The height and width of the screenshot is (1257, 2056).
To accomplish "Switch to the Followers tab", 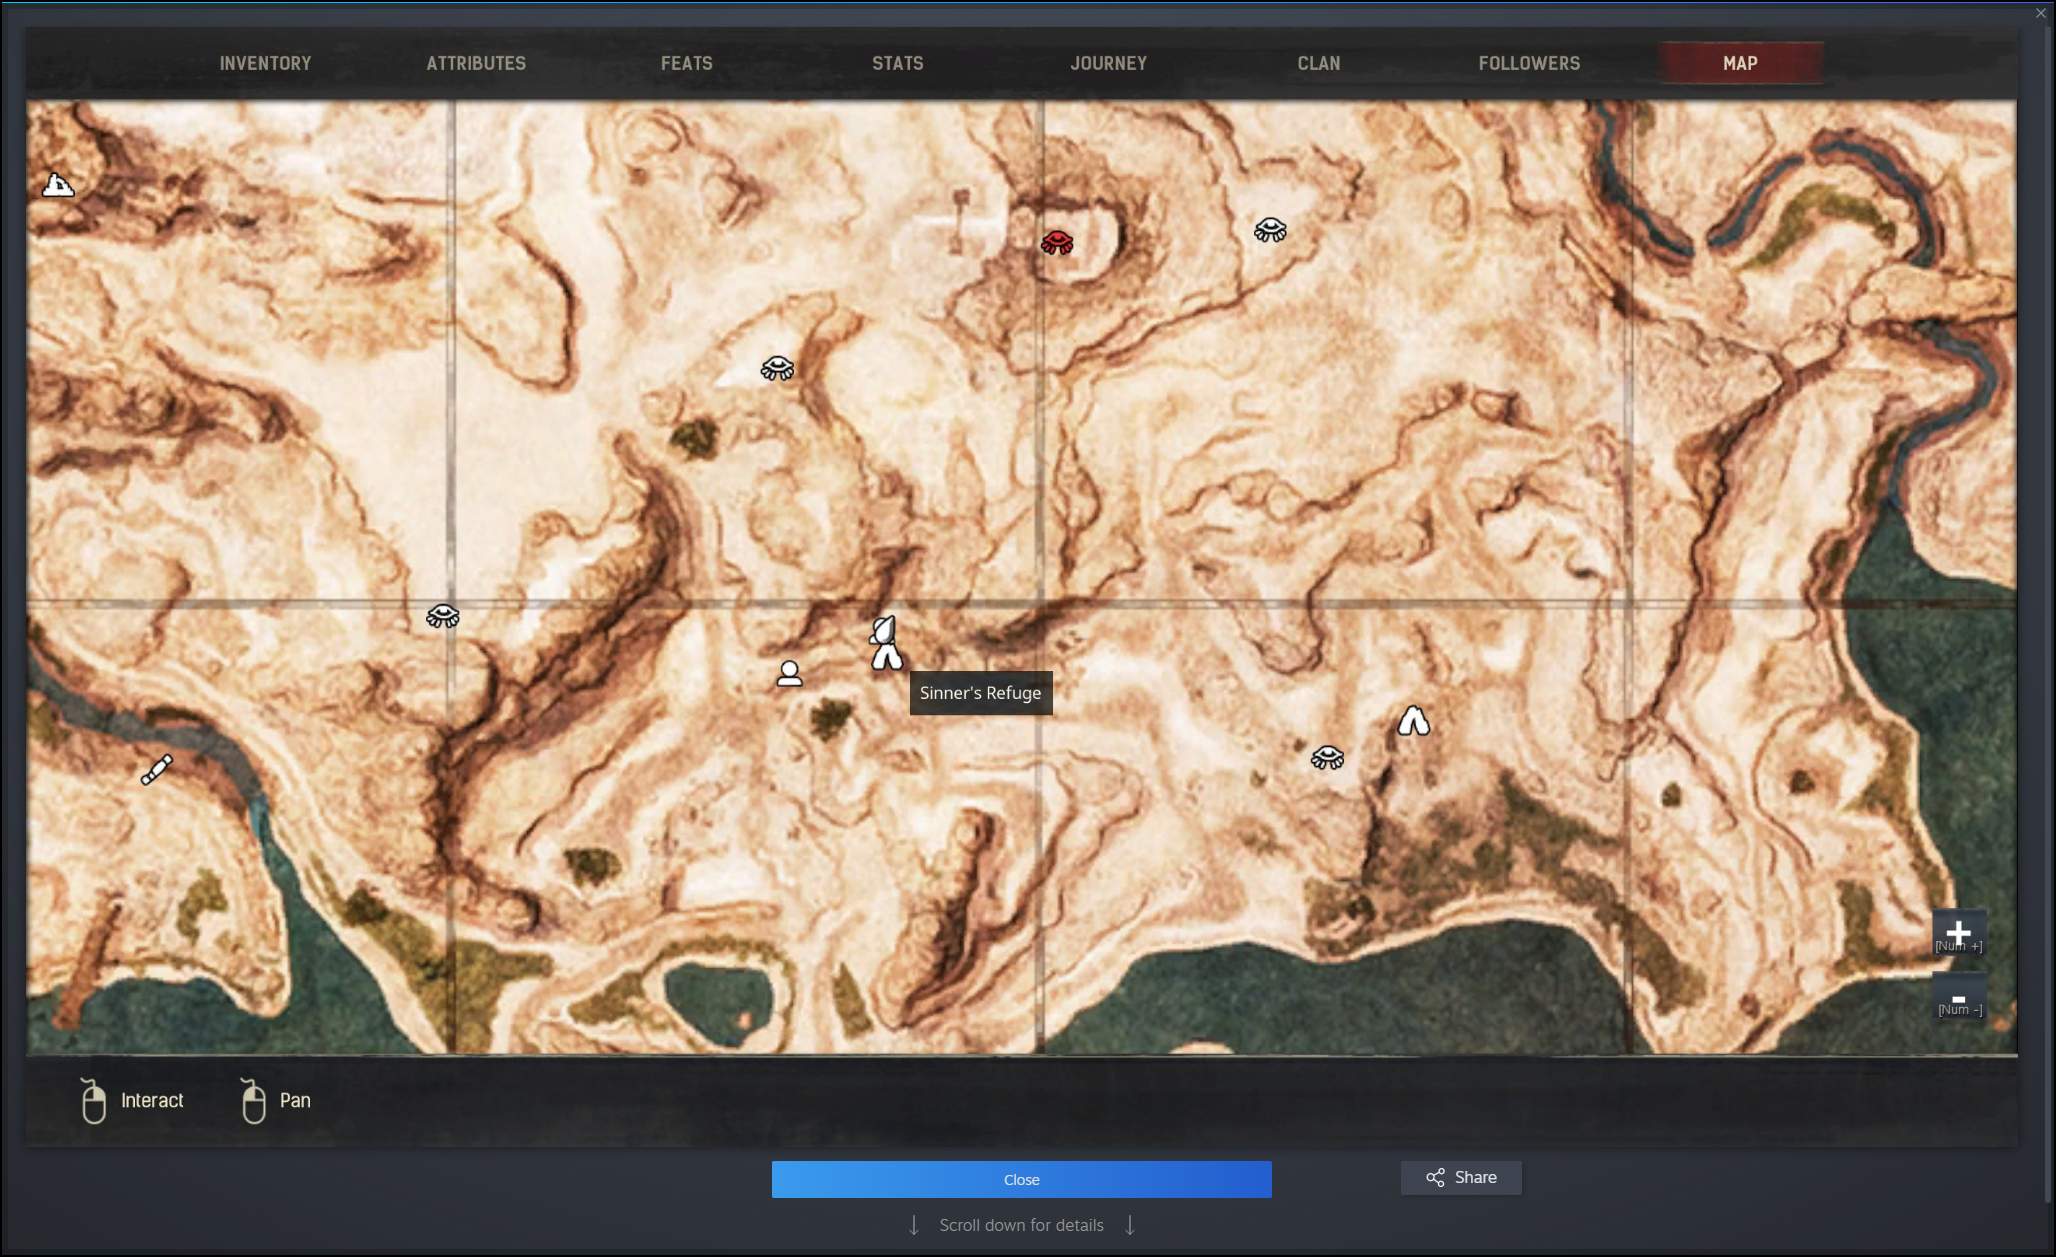I will point(1530,63).
